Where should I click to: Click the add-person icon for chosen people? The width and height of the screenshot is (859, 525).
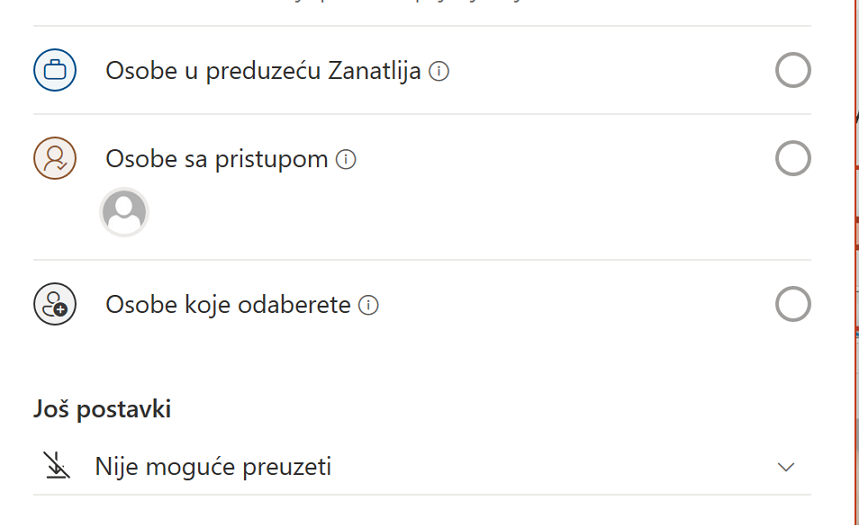coord(55,304)
